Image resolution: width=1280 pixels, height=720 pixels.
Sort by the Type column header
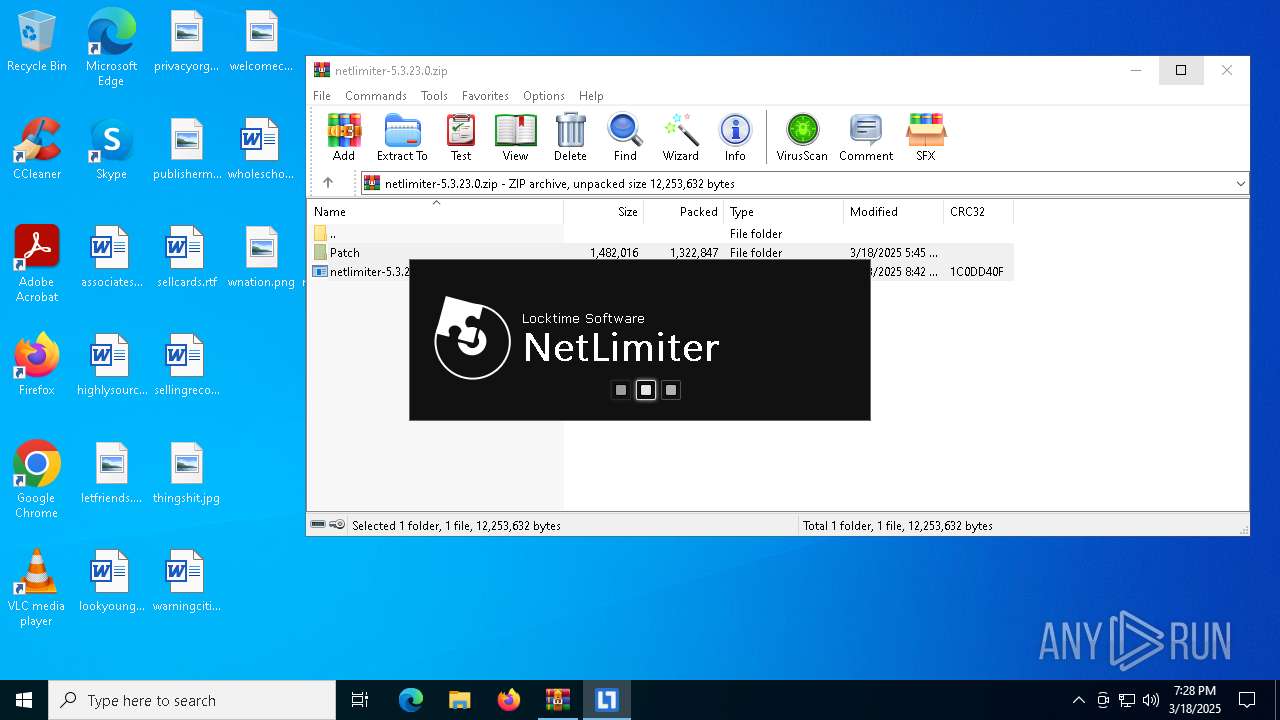pos(784,212)
